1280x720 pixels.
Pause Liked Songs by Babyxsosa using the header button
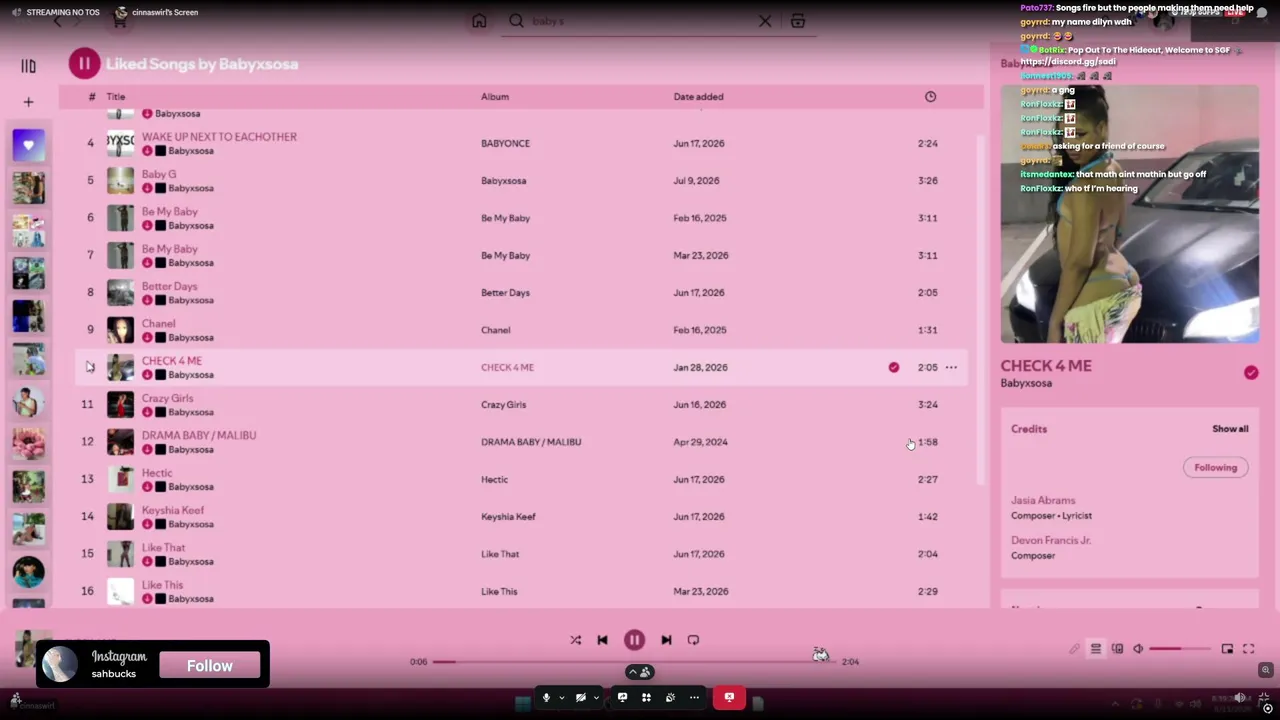point(84,64)
